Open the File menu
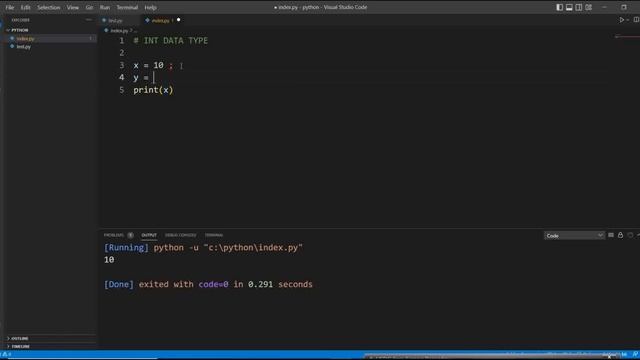The width and height of the screenshot is (640, 360). pyautogui.click(x=10, y=7)
